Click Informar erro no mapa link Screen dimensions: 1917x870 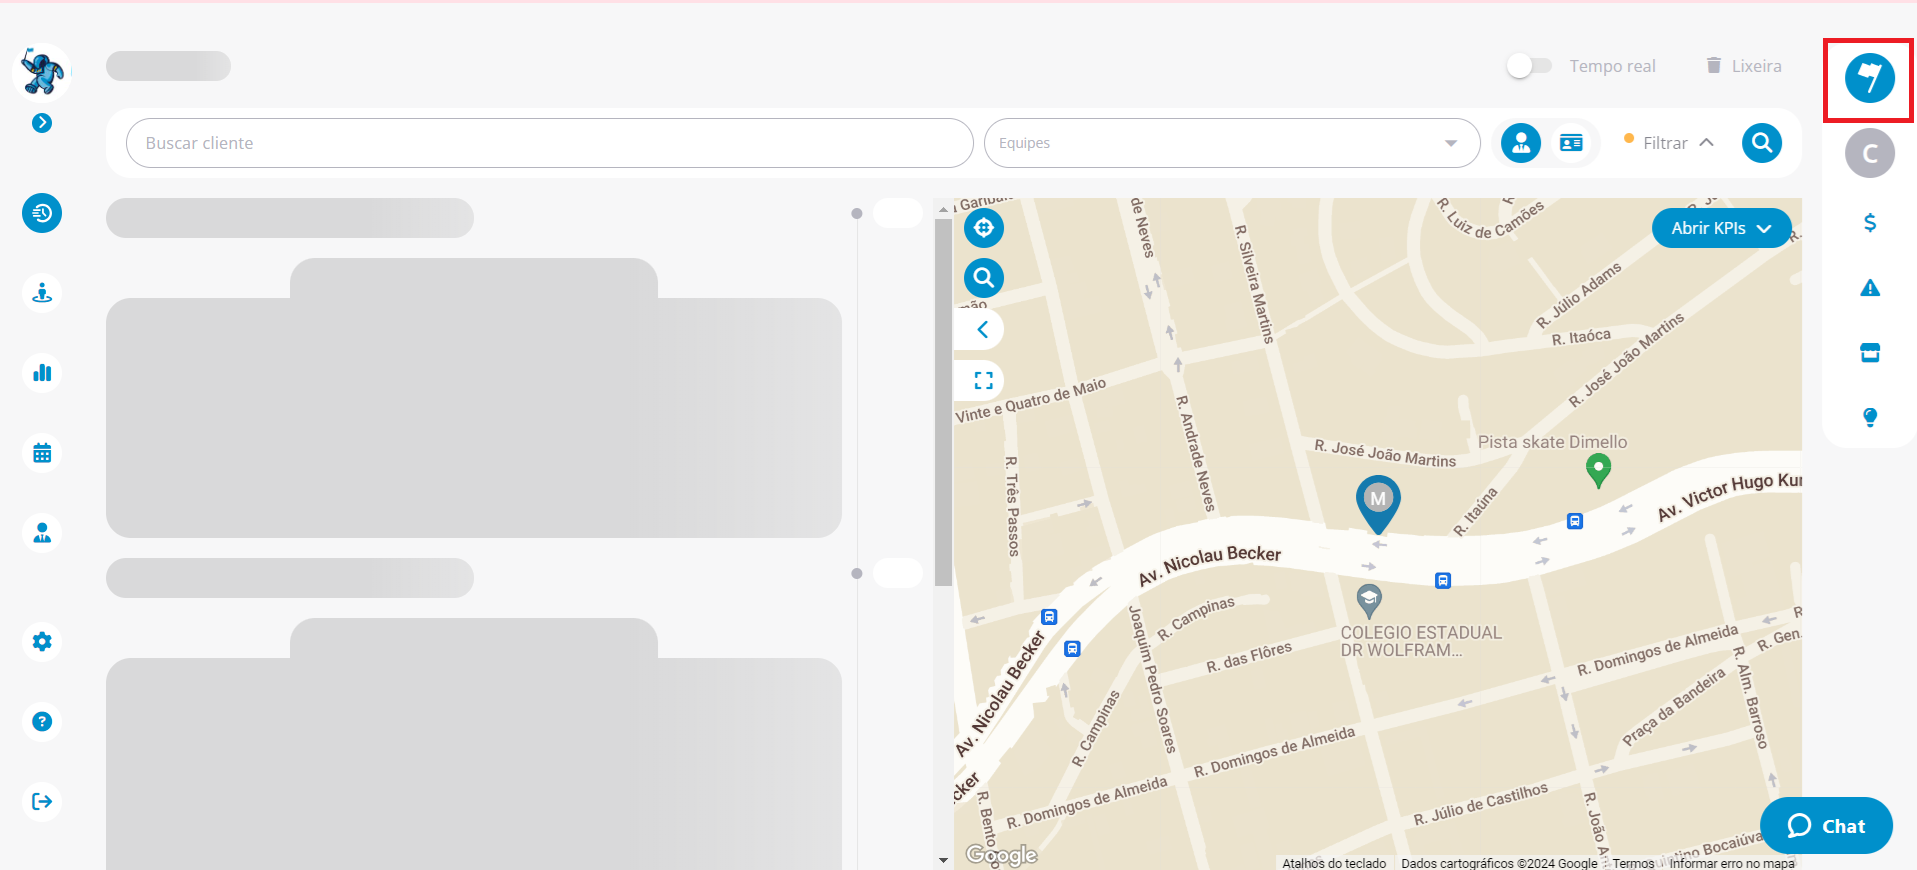[1731, 863]
